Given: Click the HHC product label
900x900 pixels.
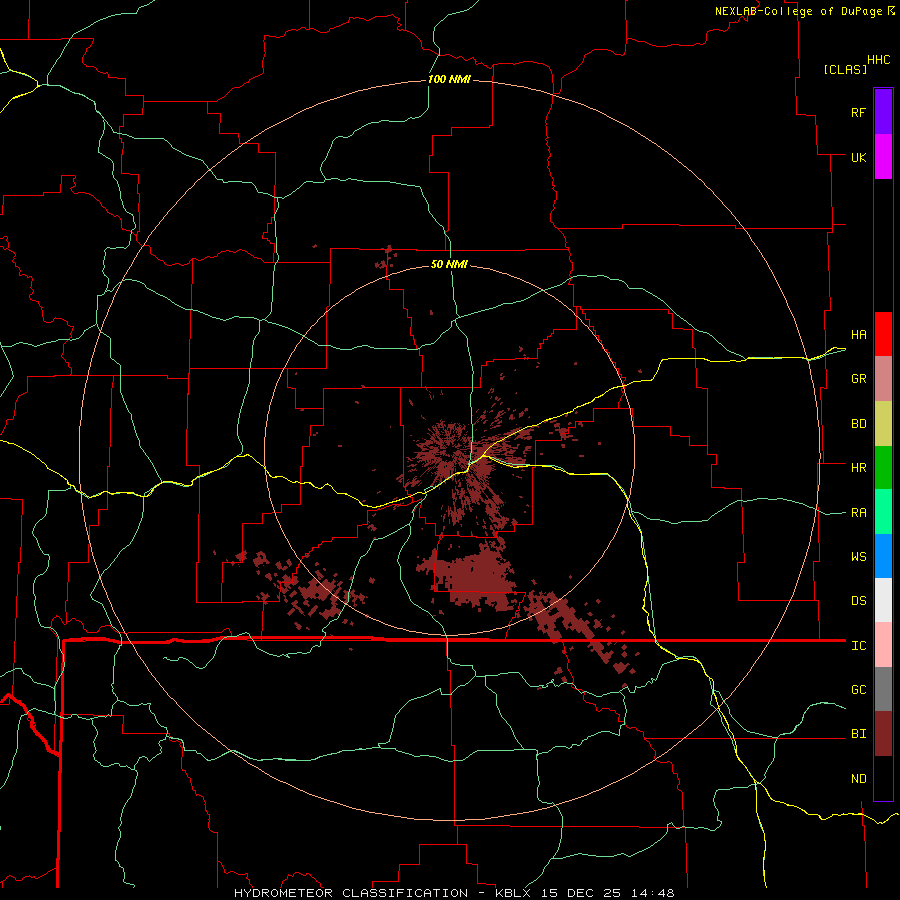Looking at the screenshot, I should pyautogui.click(x=878, y=60).
